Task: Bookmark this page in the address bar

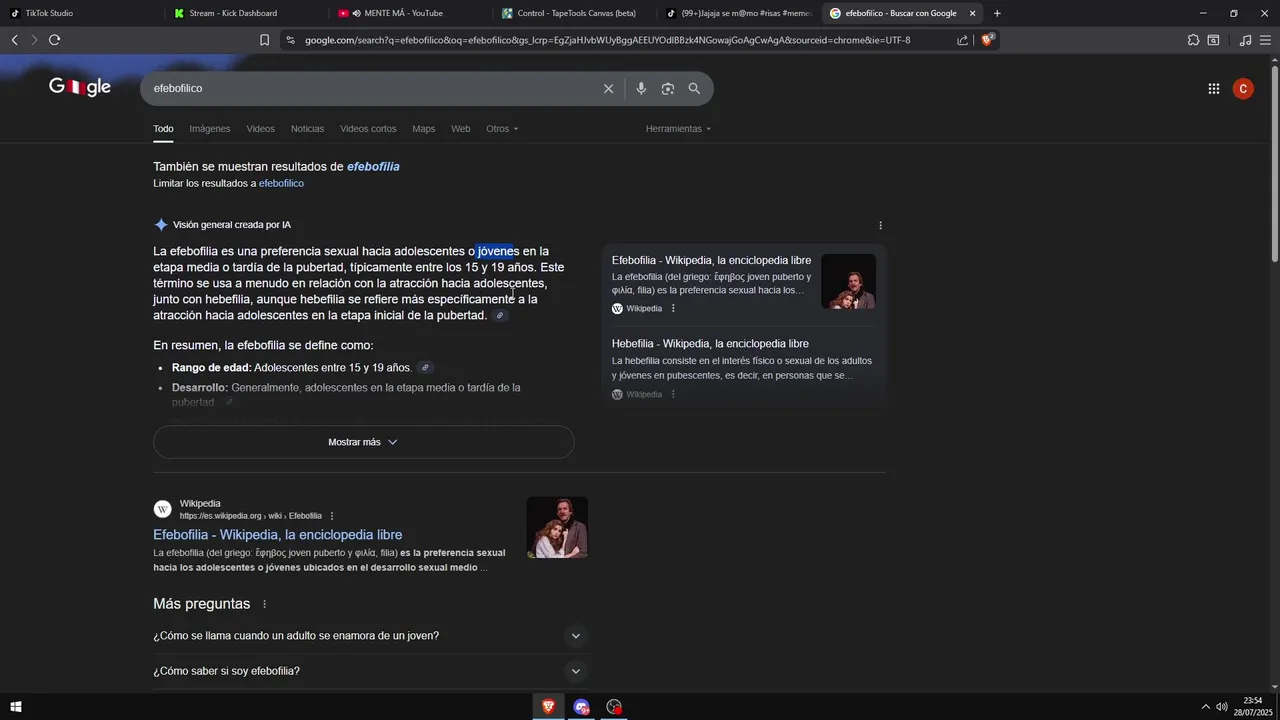Action: pos(264,40)
